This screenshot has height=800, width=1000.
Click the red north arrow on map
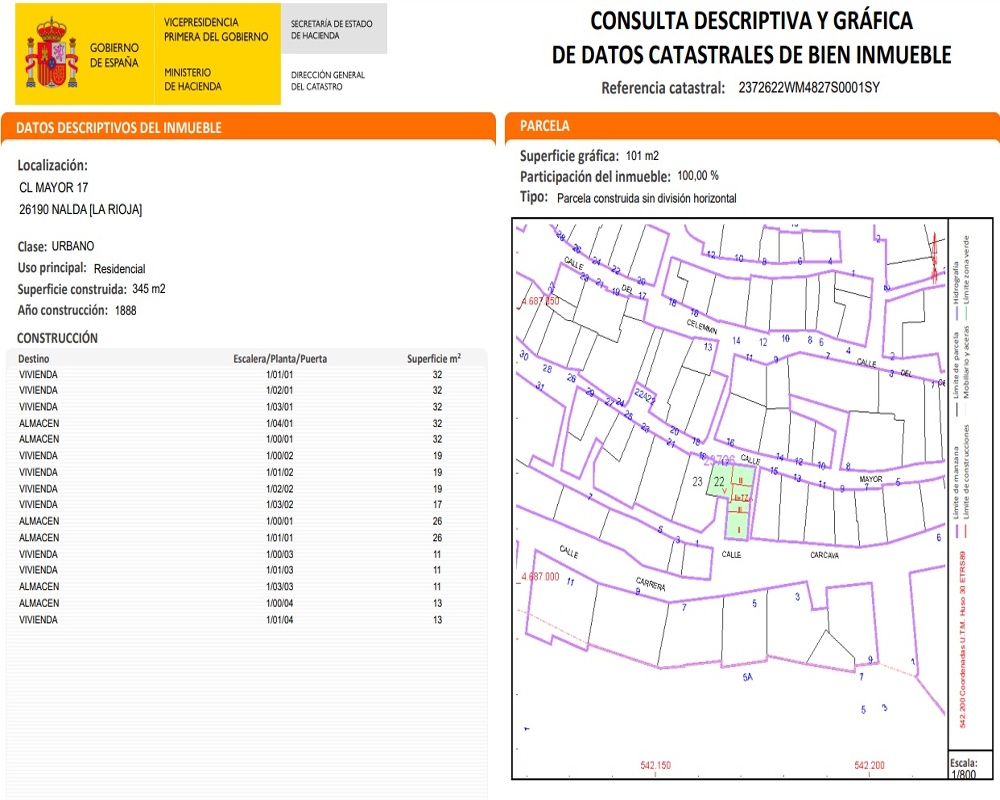pyautogui.click(x=934, y=256)
